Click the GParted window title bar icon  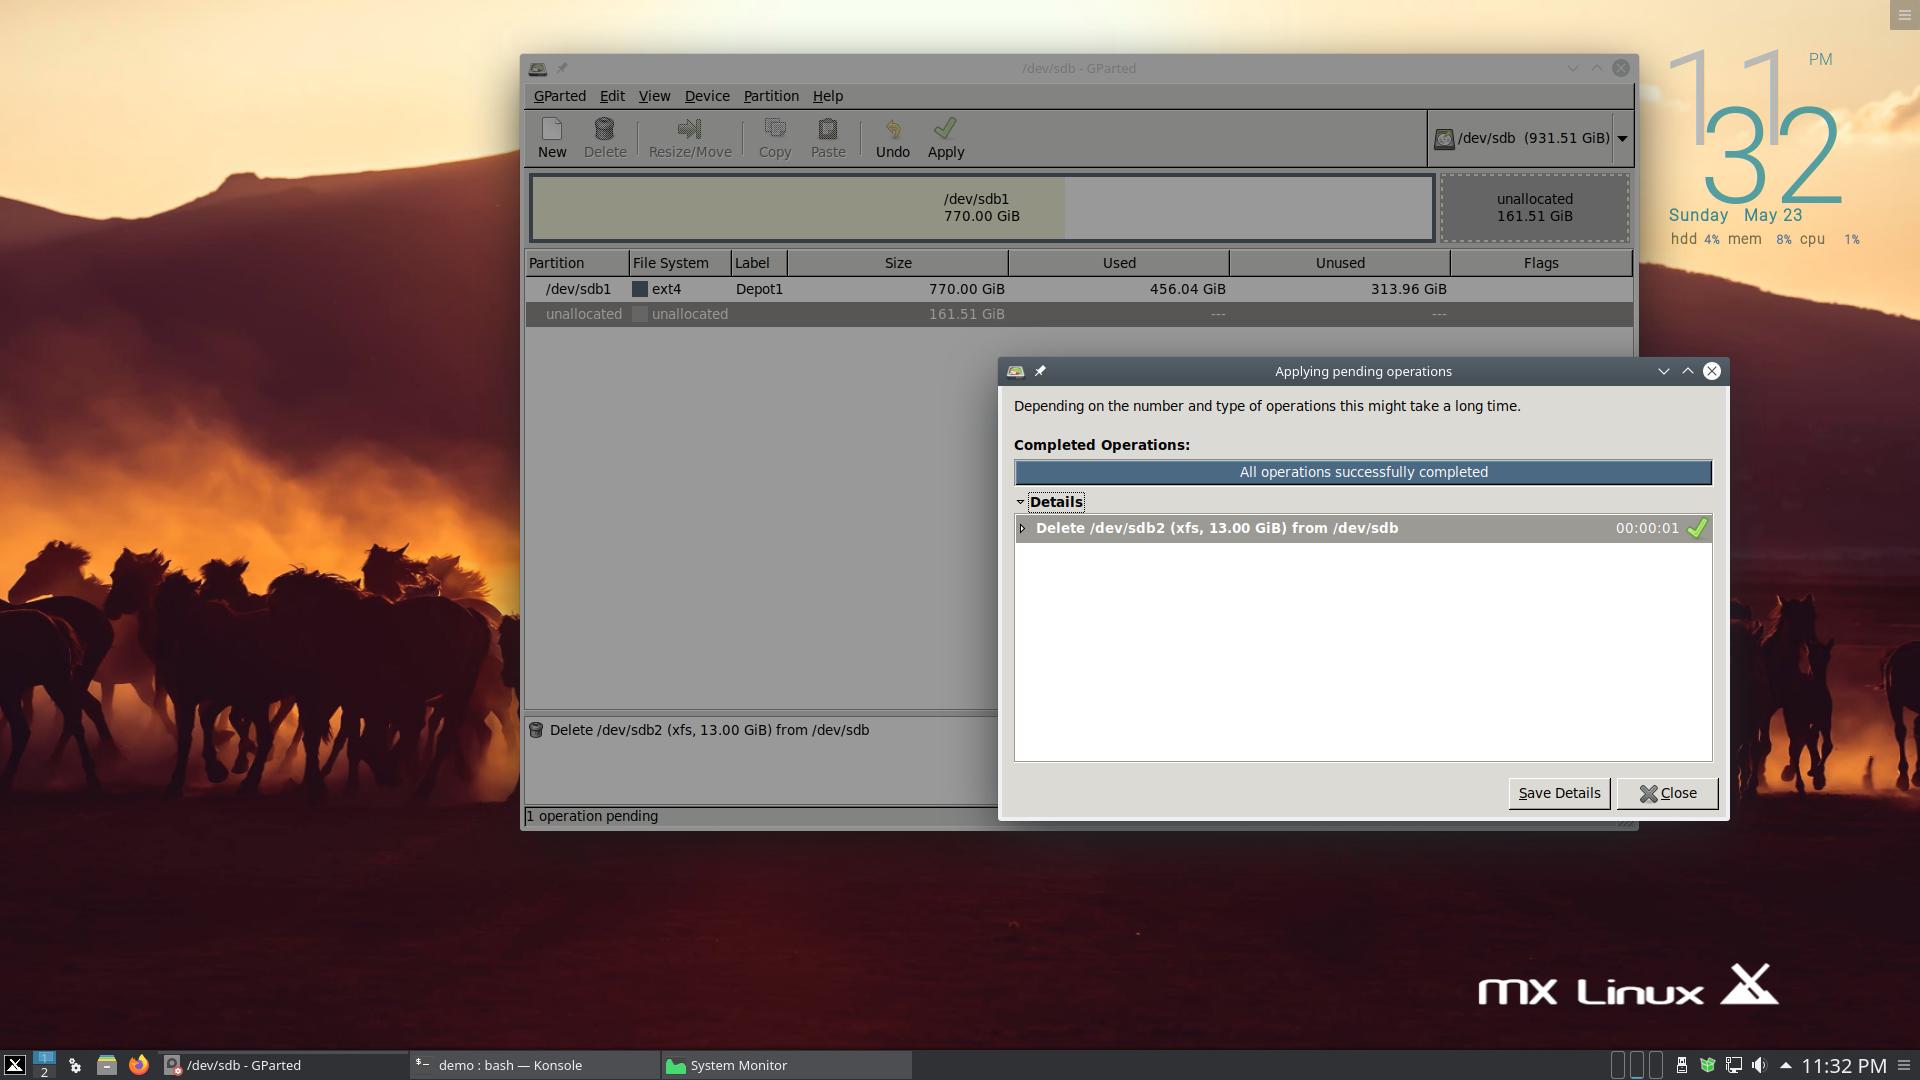coord(538,68)
